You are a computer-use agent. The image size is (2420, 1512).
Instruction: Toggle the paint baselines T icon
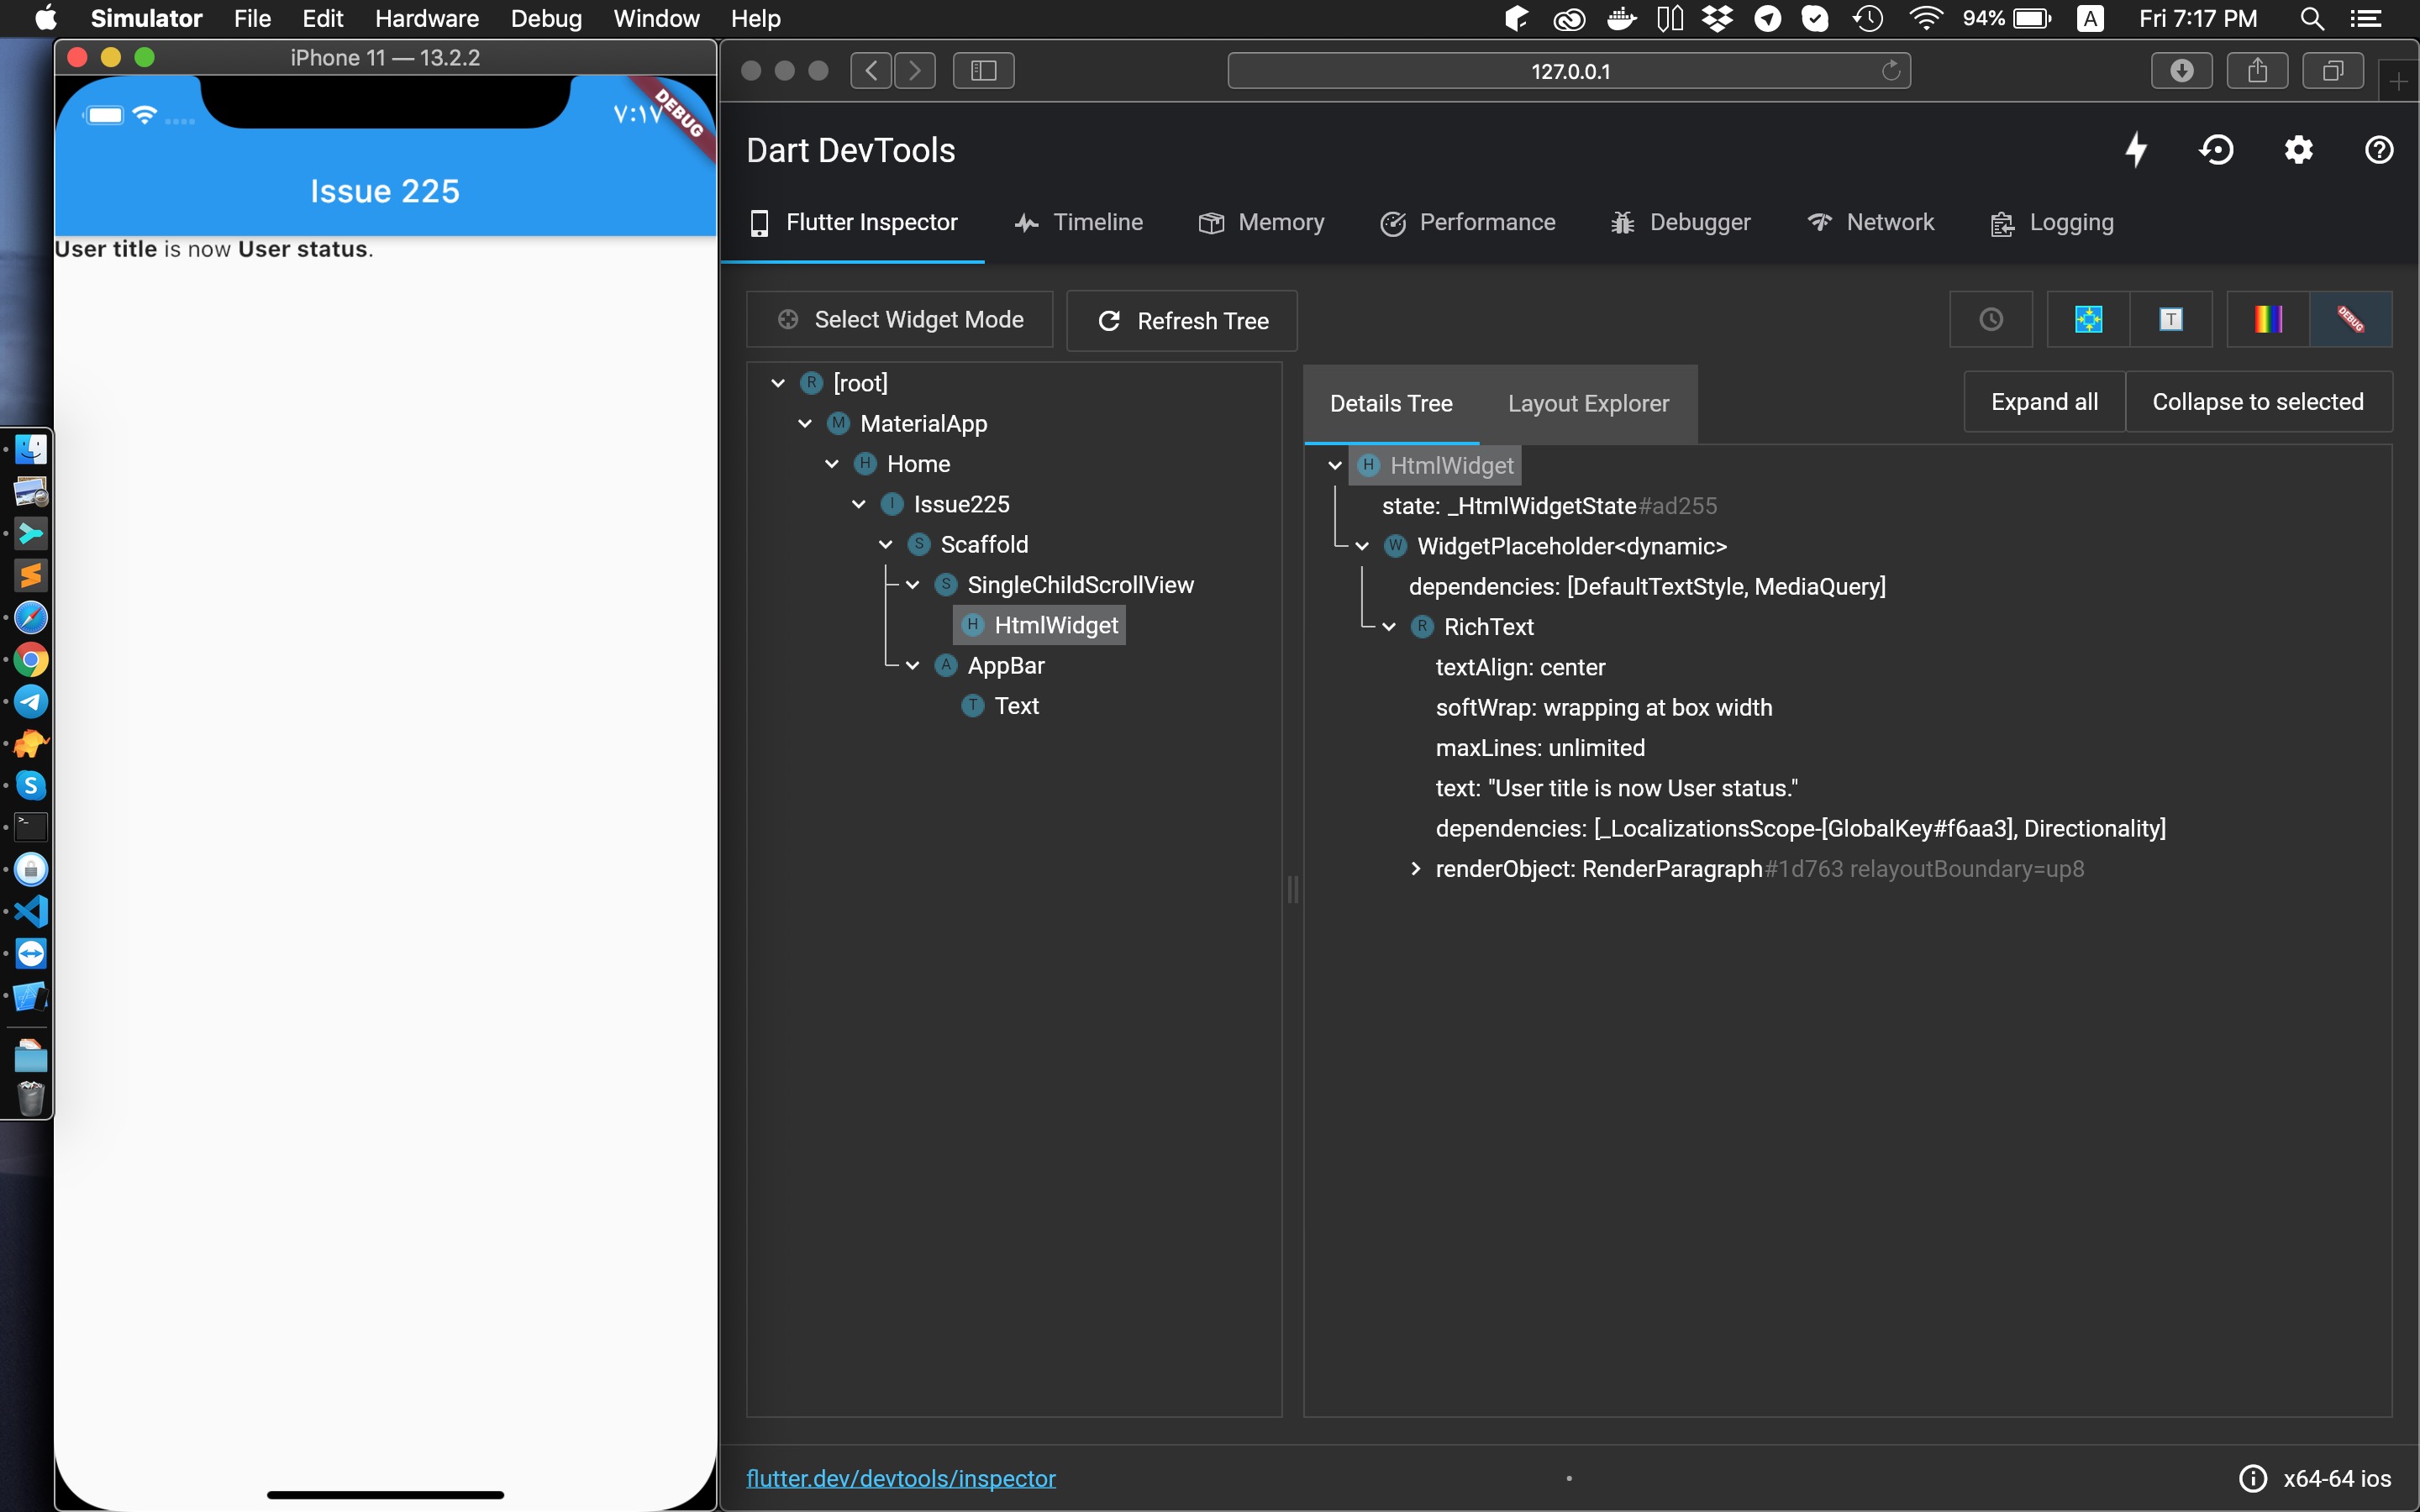tap(2170, 319)
